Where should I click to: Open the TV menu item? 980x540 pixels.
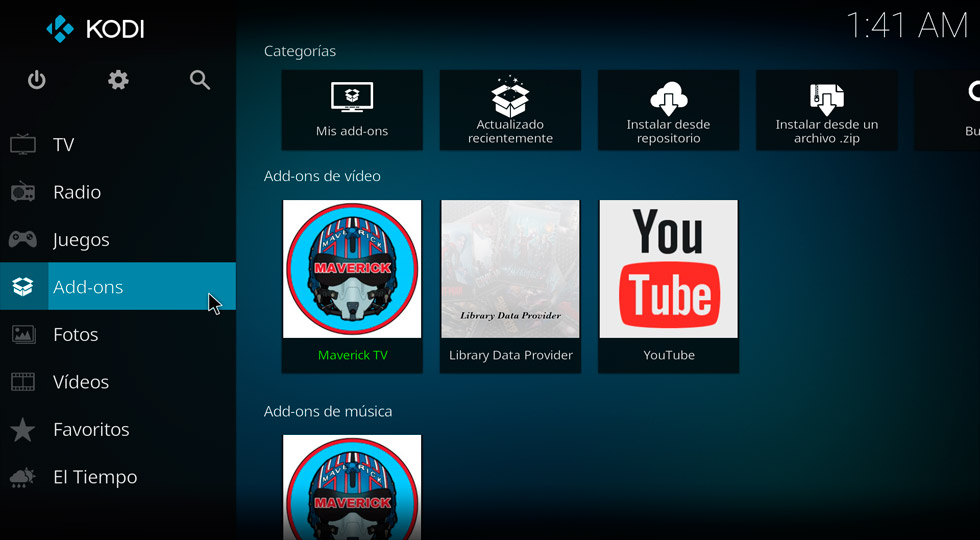pyautogui.click(x=118, y=144)
